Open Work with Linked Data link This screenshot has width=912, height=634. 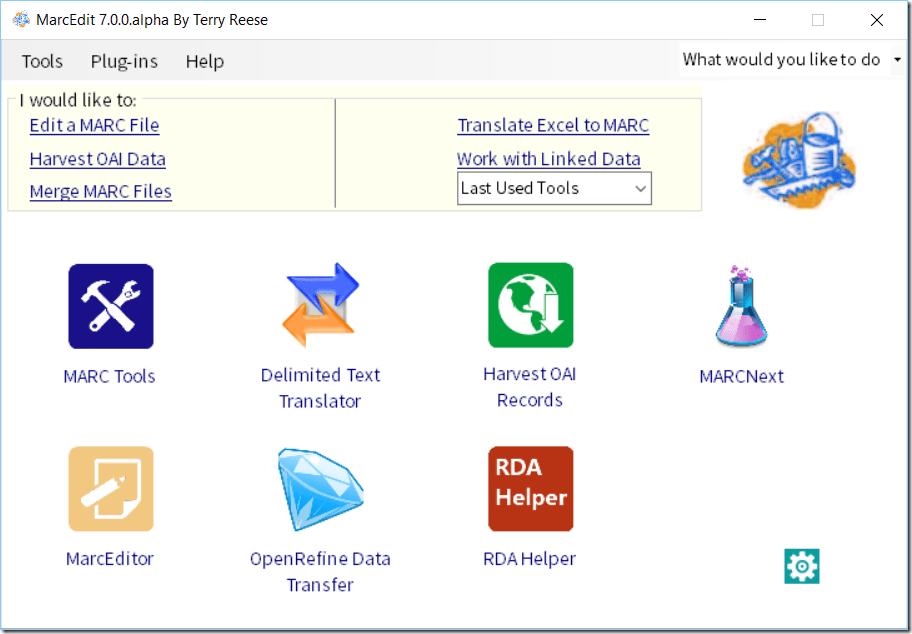coord(548,159)
